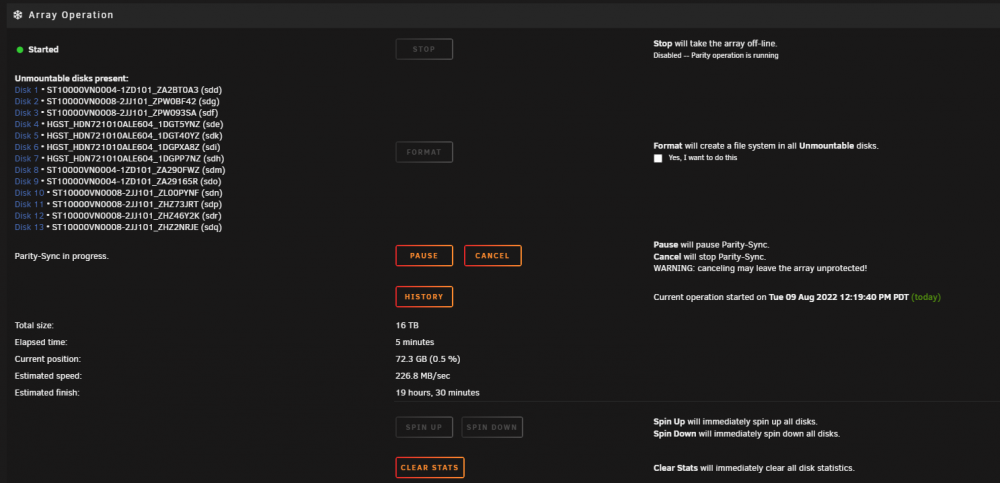Click serial HGST_HDN721010ALE604_1DGPXA8Z (sdi)
This screenshot has width=1000, height=483.
(x=133, y=147)
